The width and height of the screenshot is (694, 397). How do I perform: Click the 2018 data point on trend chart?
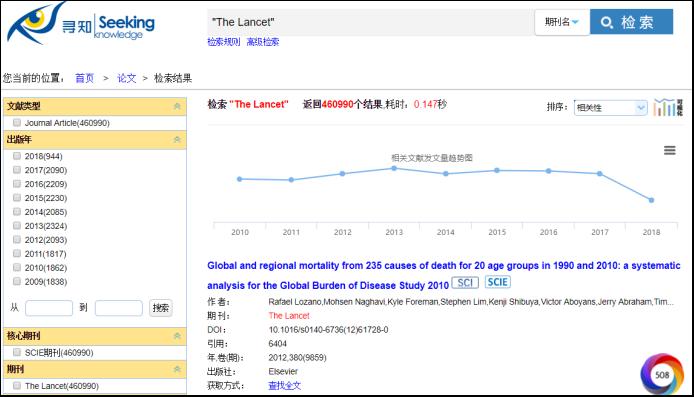(x=652, y=200)
